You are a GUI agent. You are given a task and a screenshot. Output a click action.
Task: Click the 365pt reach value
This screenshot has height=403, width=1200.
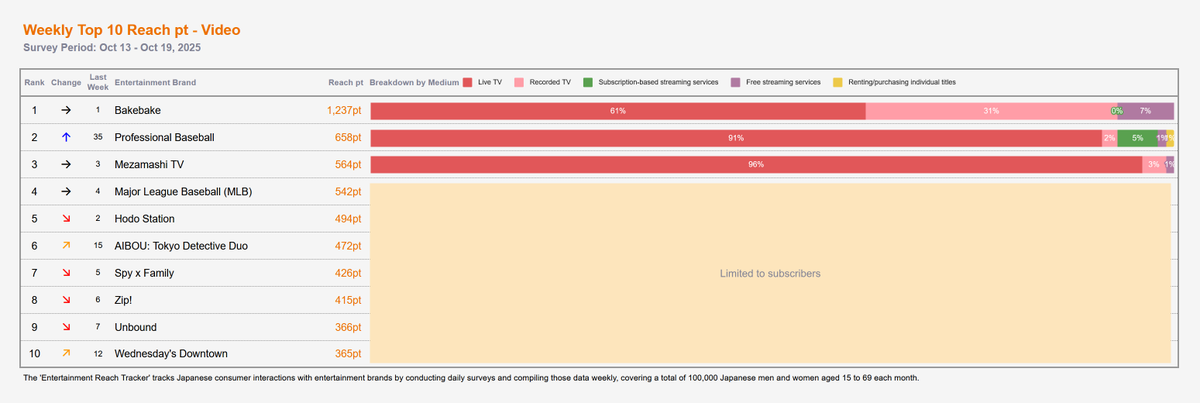click(347, 353)
